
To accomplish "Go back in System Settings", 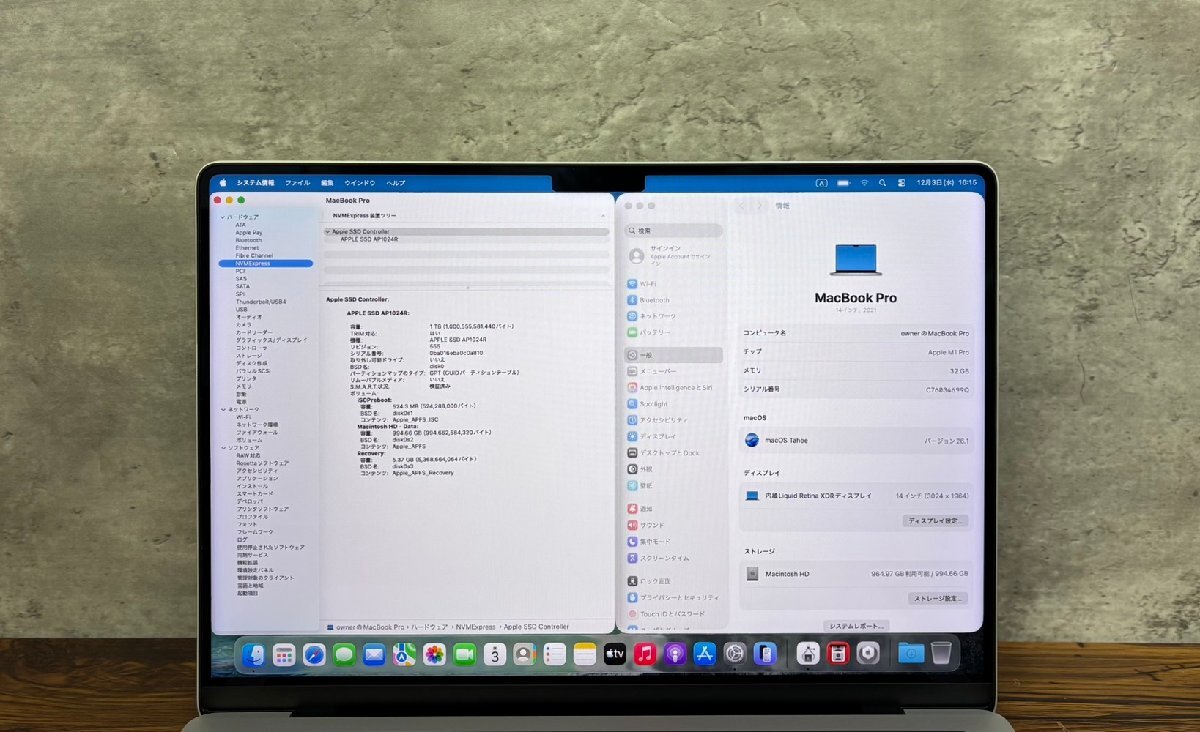I will 743,205.
